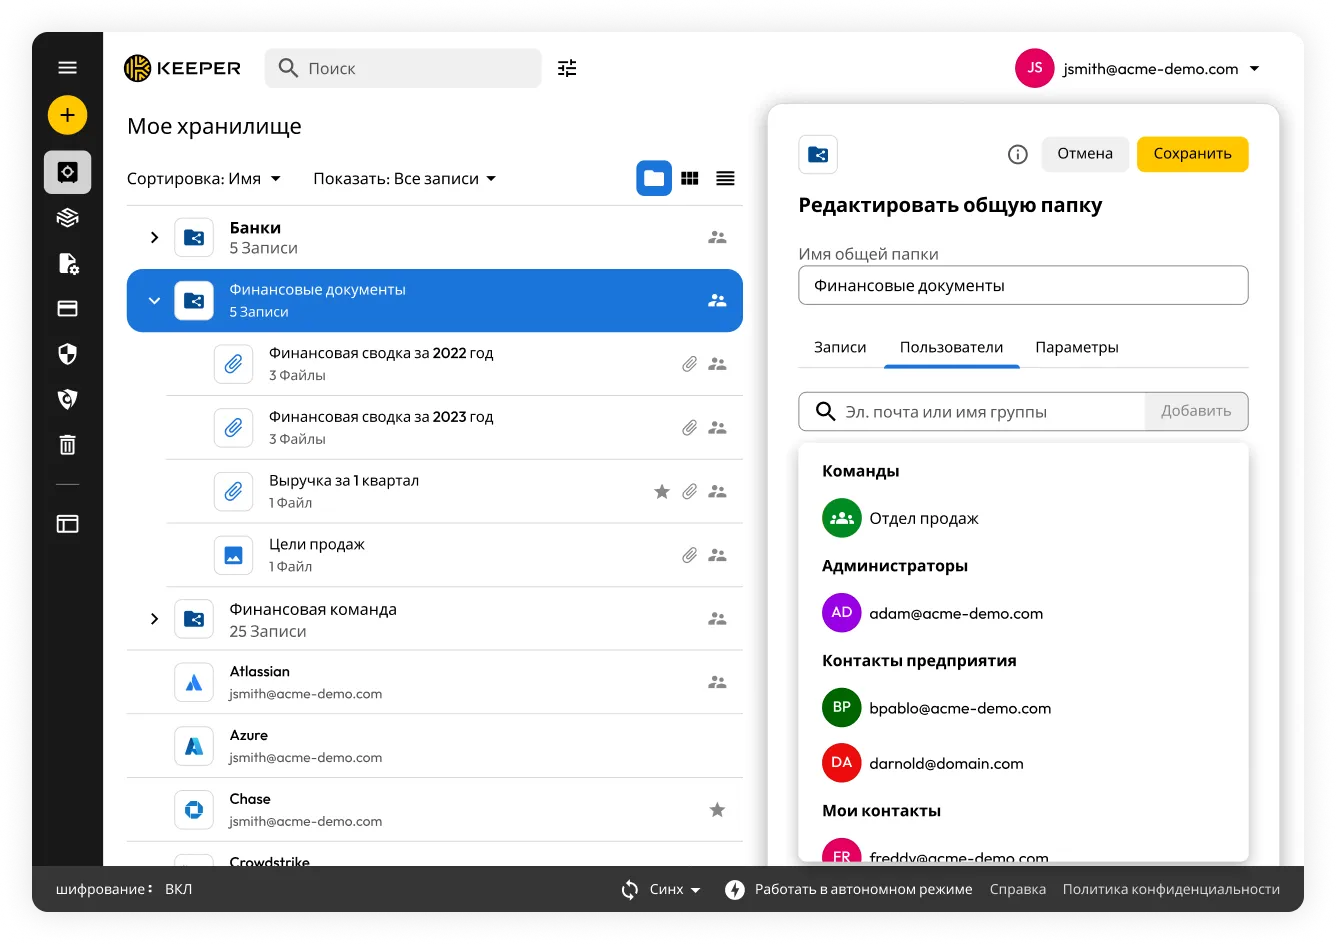The height and width of the screenshot is (944, 1336).
Task: Click the email or group name field
Action: 972,411
